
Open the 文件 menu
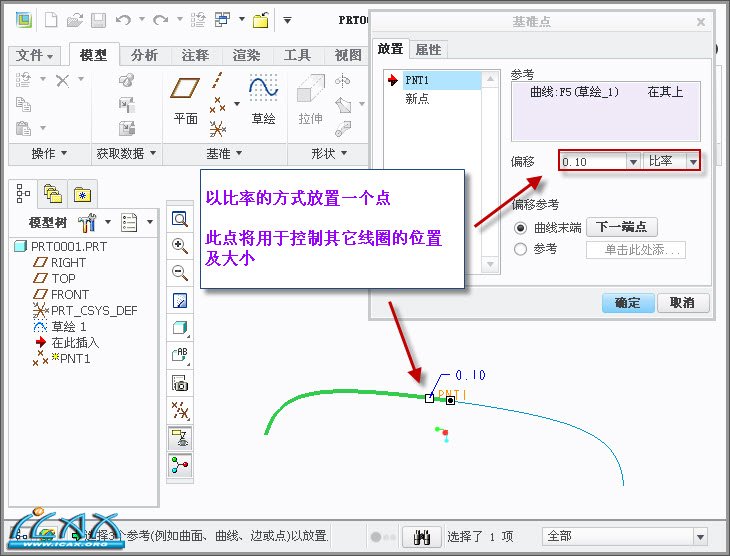[34, 55]
